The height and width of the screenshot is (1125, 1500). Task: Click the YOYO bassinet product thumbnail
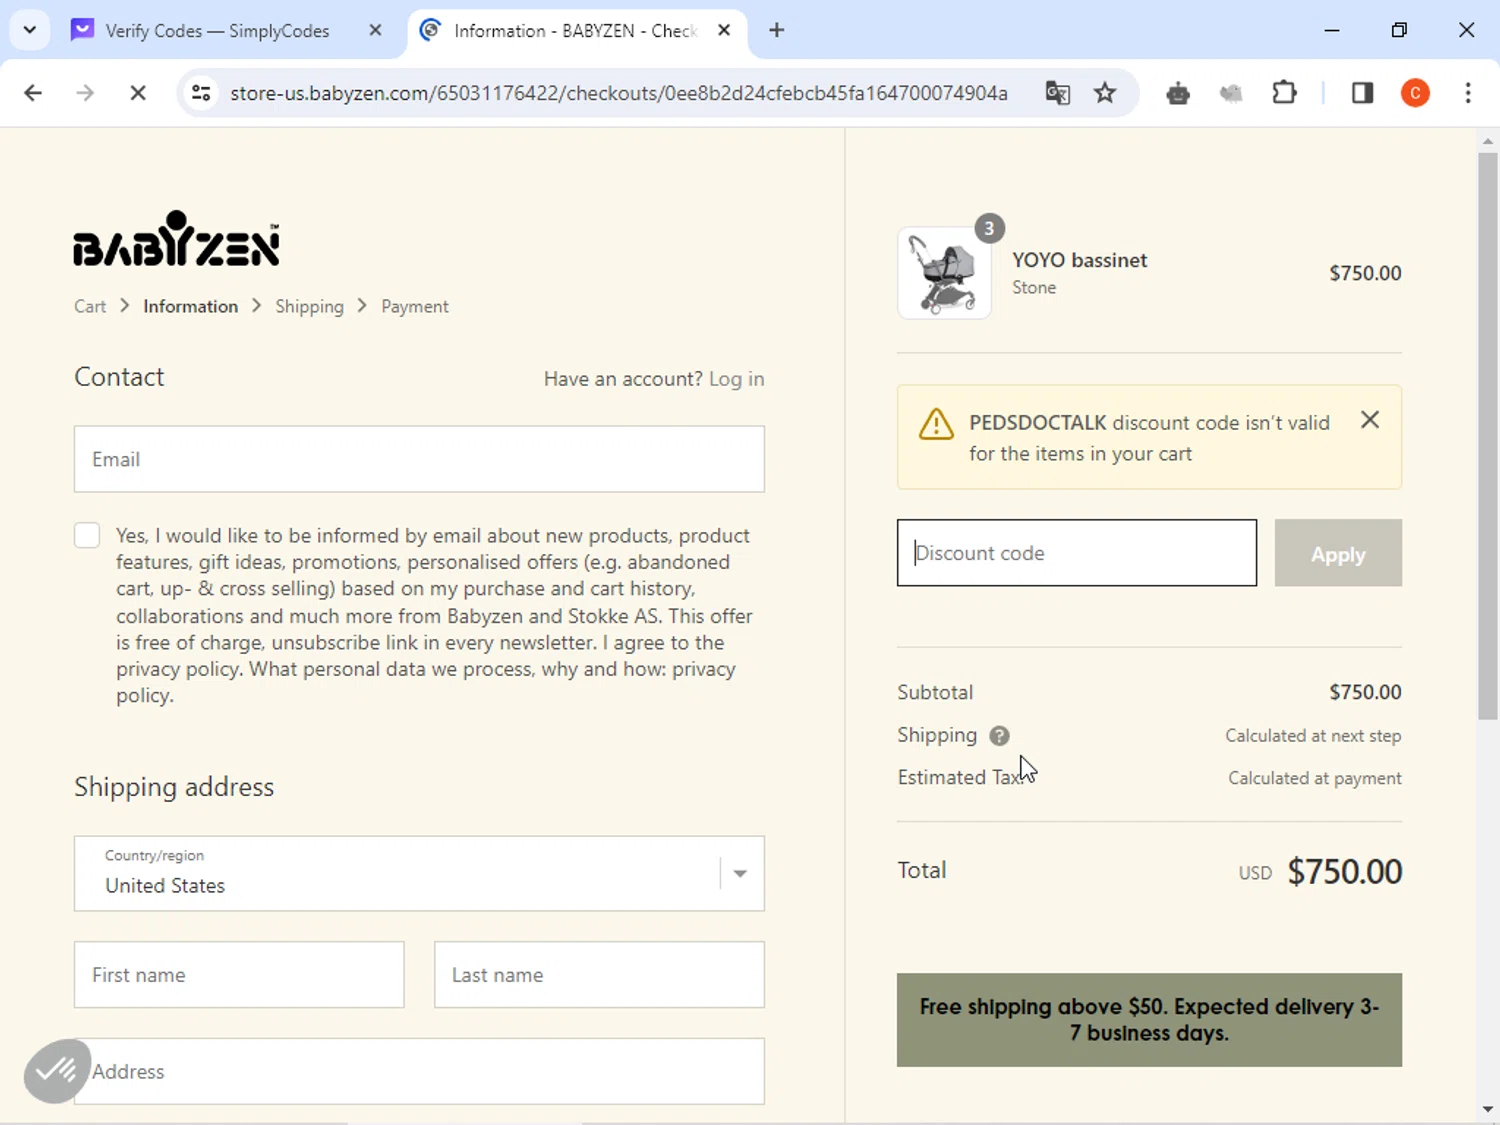944,273
